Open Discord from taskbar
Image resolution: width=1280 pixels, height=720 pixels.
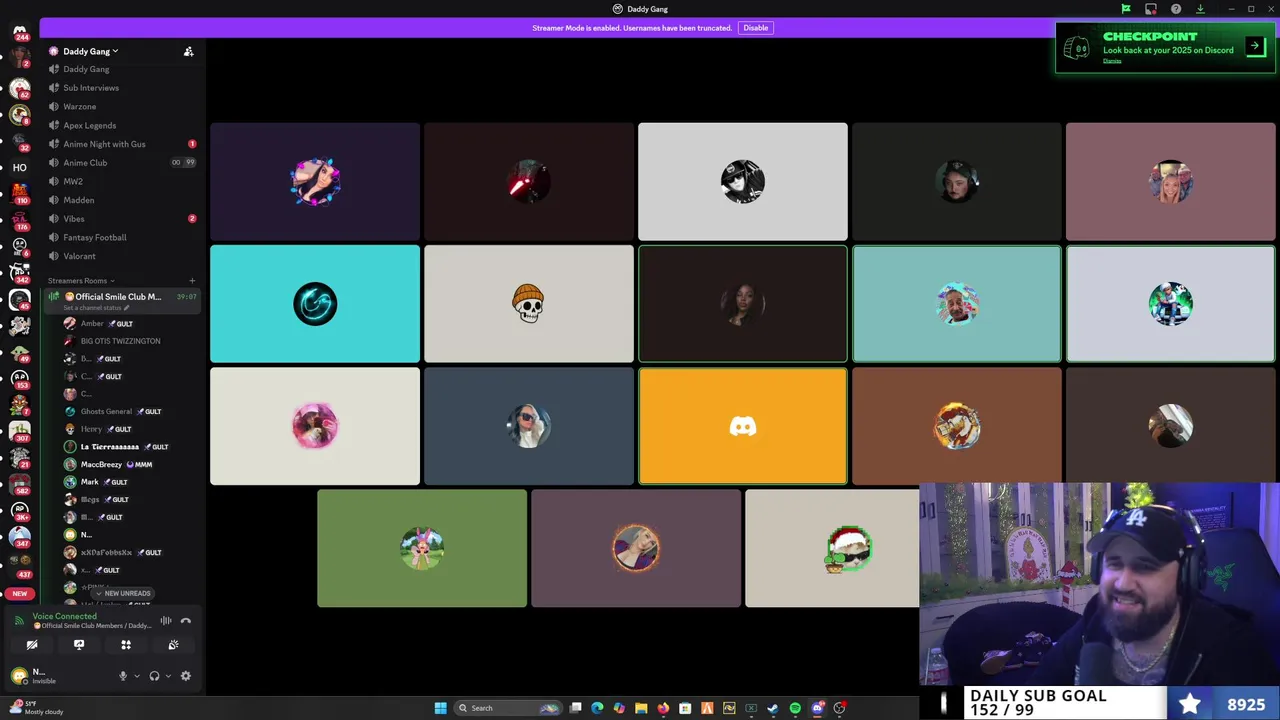817,708
